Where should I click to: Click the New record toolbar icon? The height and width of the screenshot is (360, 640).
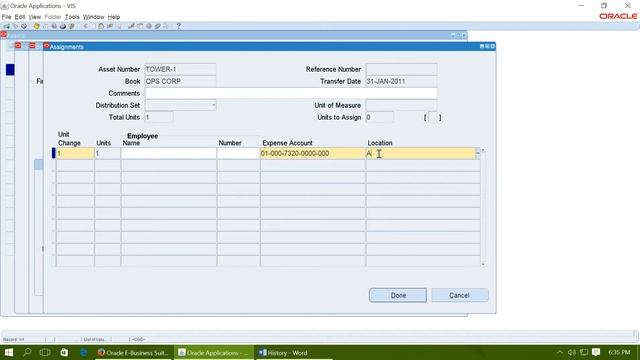coord(6,26)
